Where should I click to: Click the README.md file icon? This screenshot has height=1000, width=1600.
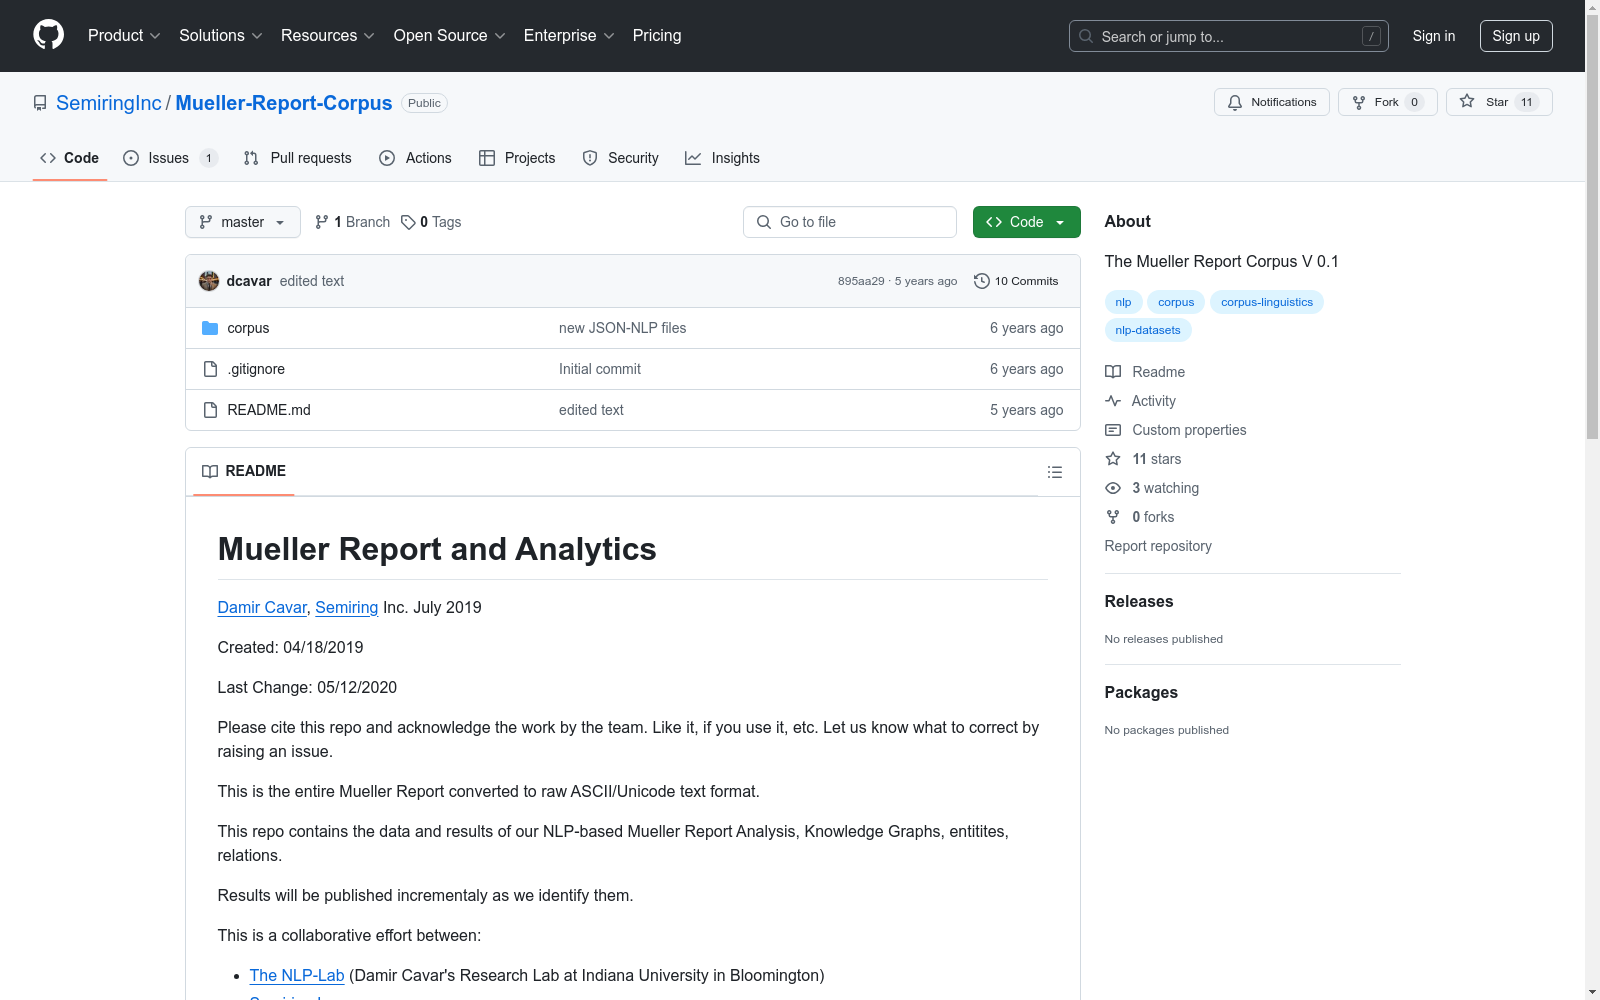[x=210, y=410]
